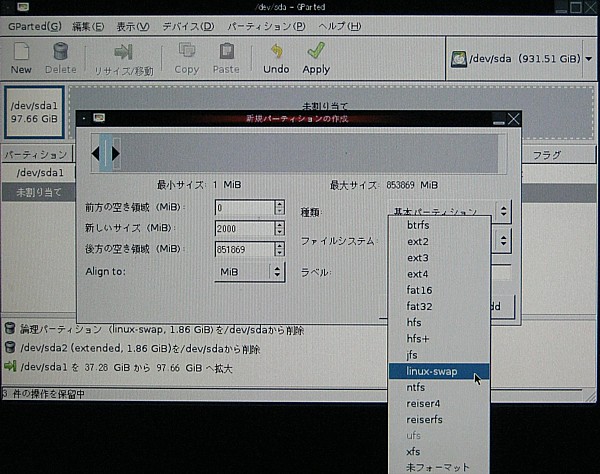Click the /dev/sda1 97.66 GiB partition block
The height and width of the screenshot is (474, 600).
point(34,112)
